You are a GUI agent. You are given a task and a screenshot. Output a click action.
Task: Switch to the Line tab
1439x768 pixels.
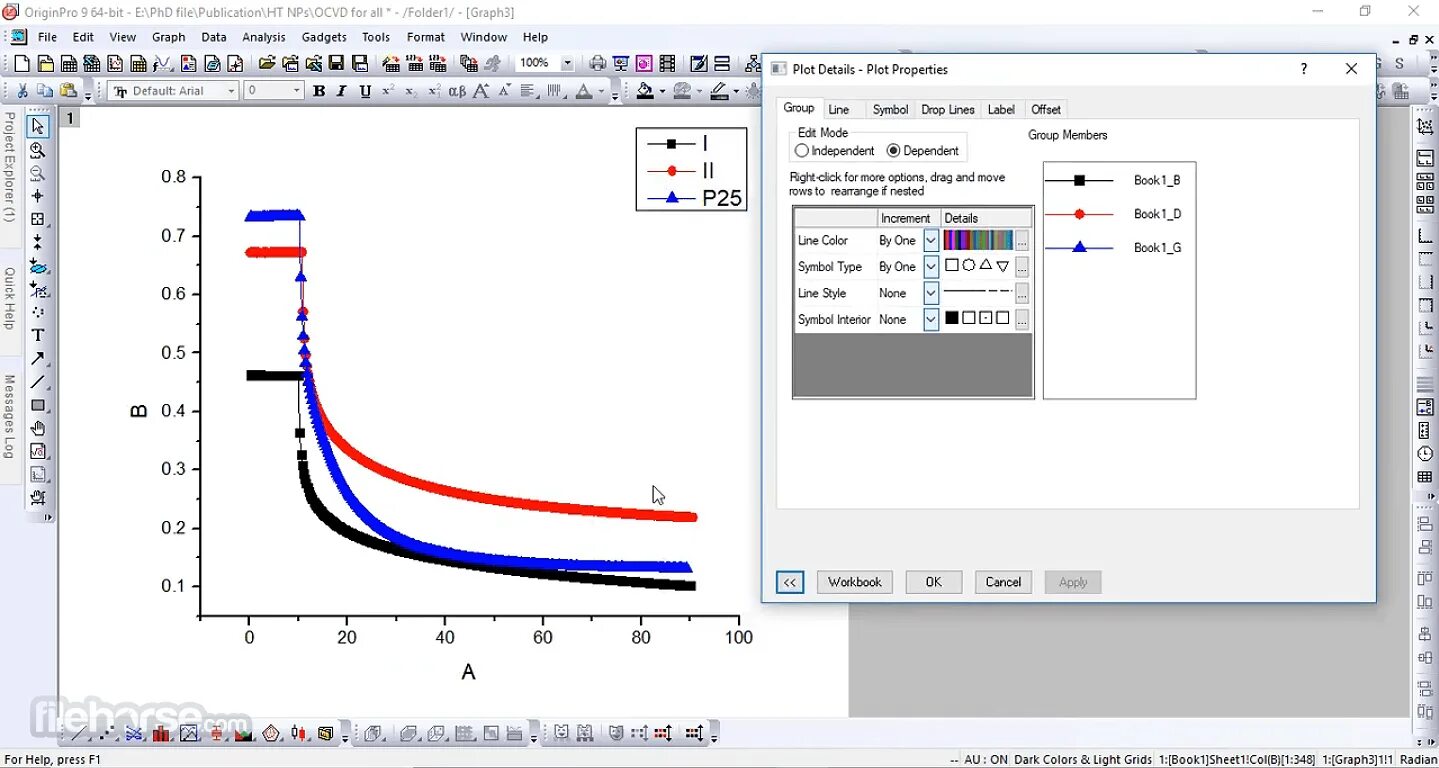pyautogui.click(x=839, y=110)
